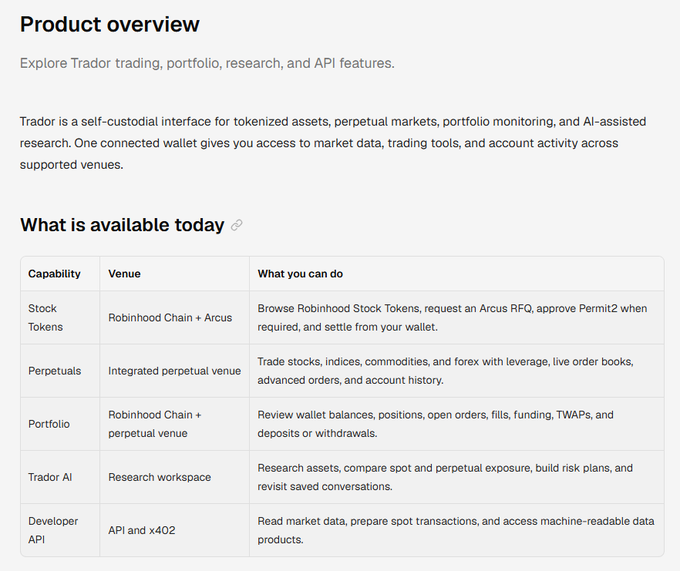Select 'Review wallet balances, positions' description cell

pos(457,424)
